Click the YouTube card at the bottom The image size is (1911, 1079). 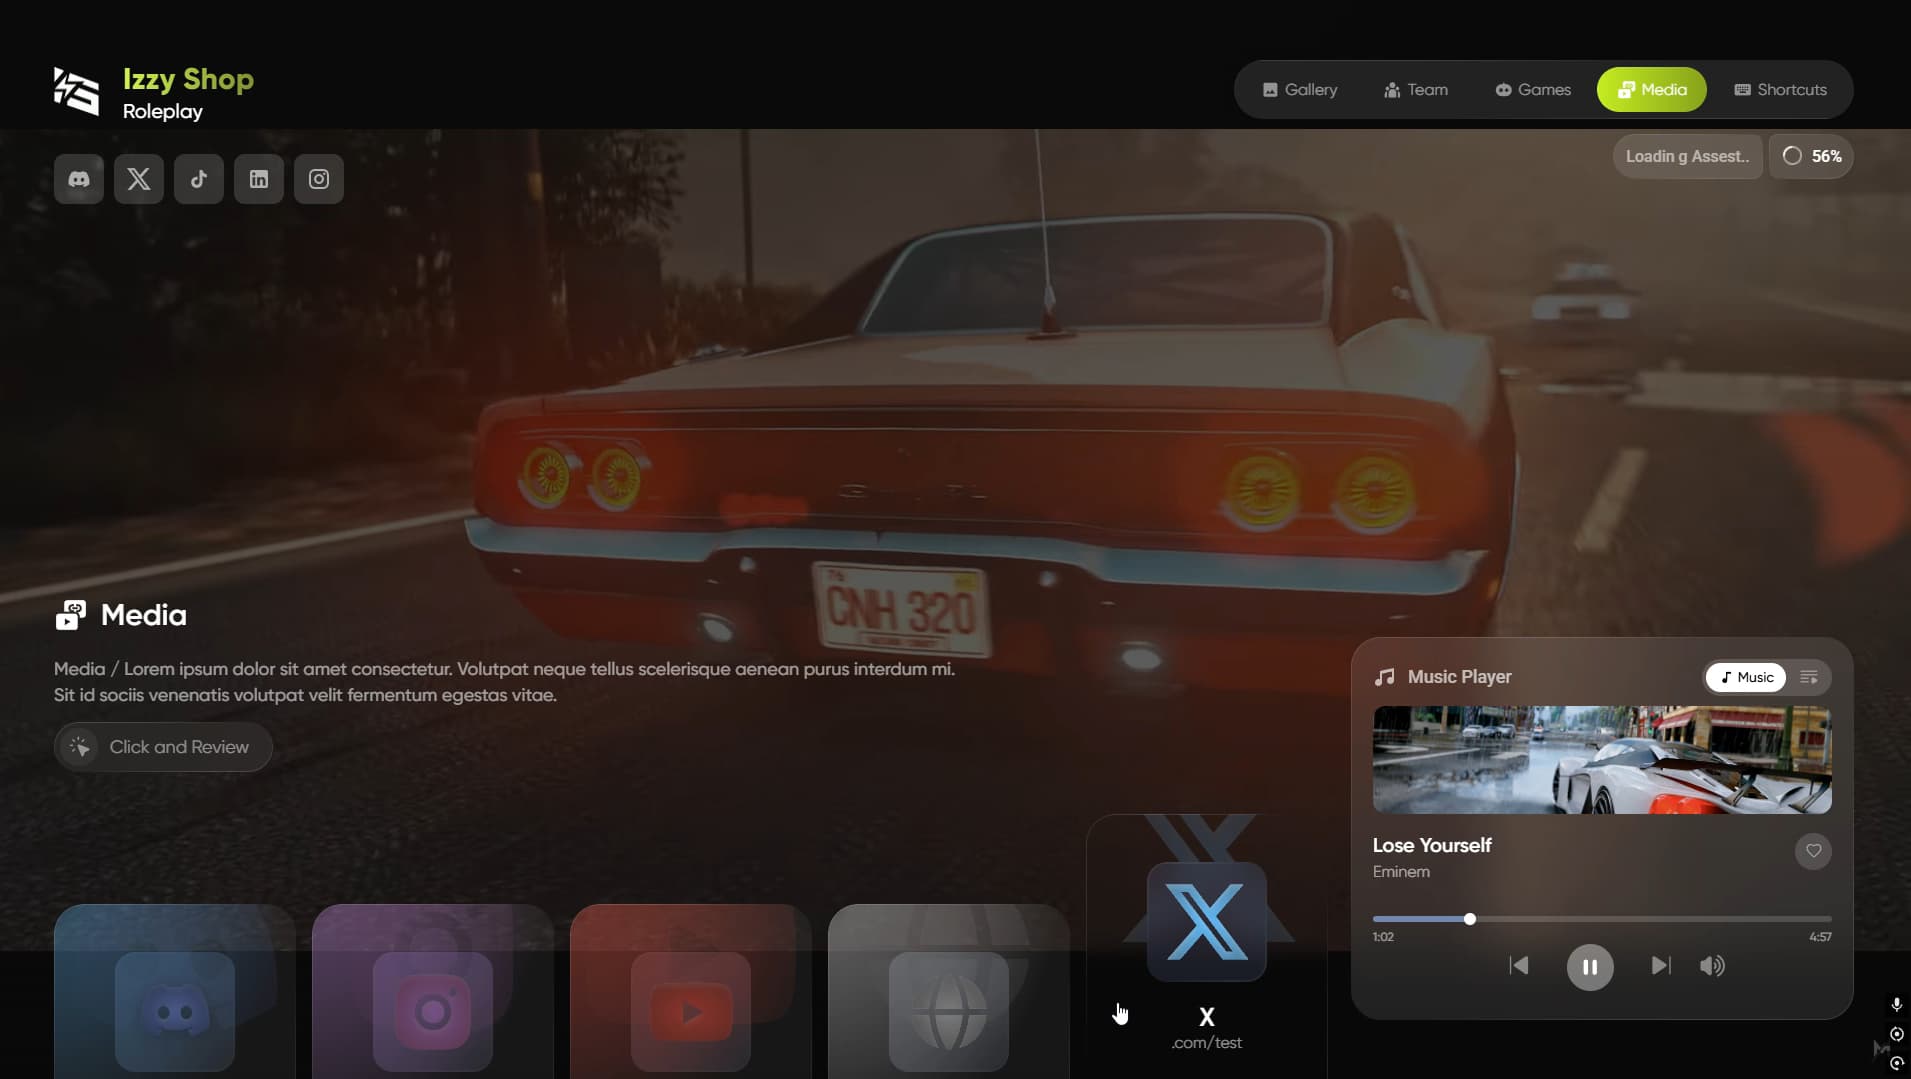tap(689, 1010)
